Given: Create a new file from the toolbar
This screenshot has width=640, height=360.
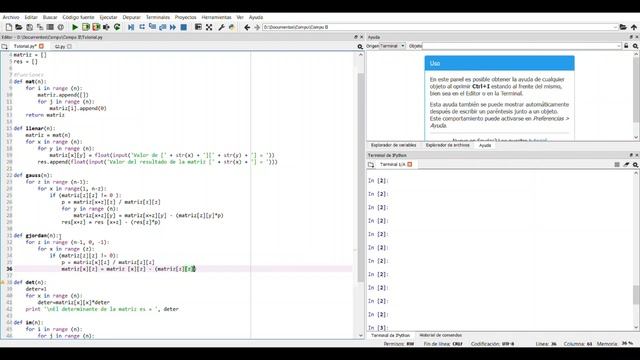Looking at the screenshot, I should click(9, 27).
